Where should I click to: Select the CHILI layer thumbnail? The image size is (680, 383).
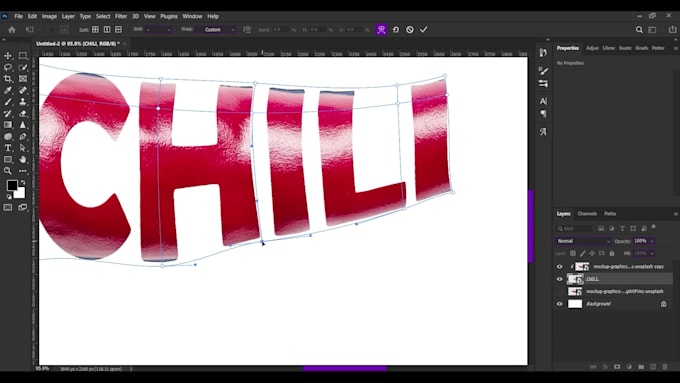[575, 279]
